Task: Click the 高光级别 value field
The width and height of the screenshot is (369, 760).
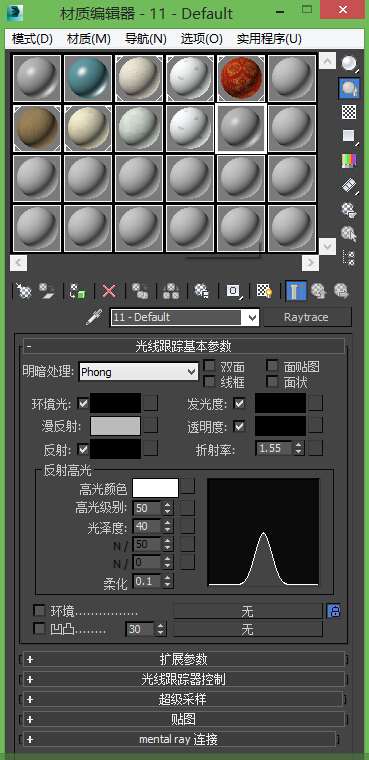Action: point(147,508)
